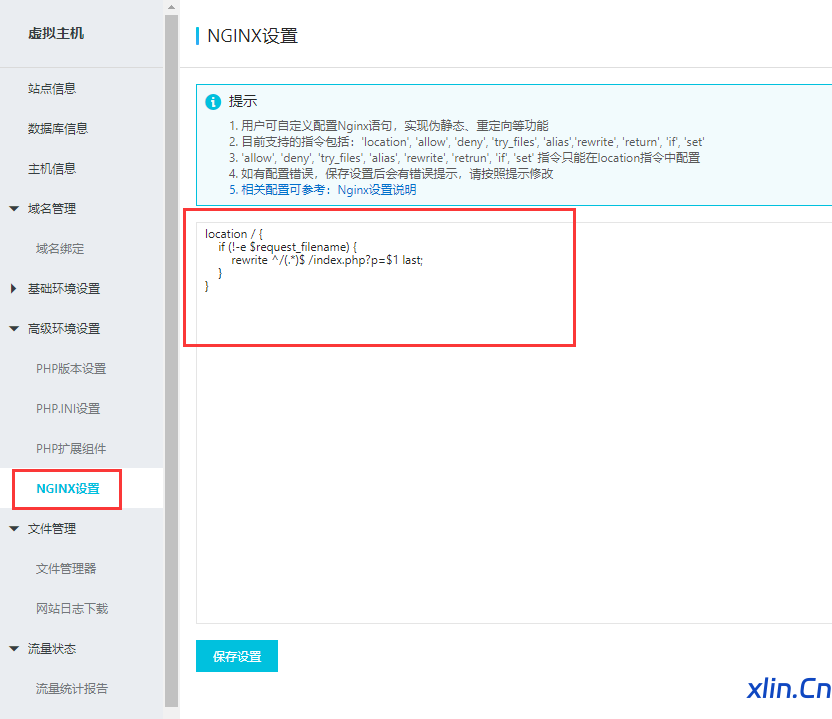Viewport: 832px width, 719px height.
Task: Select 域名绑定 submenu item
Action: coord(60,249)
